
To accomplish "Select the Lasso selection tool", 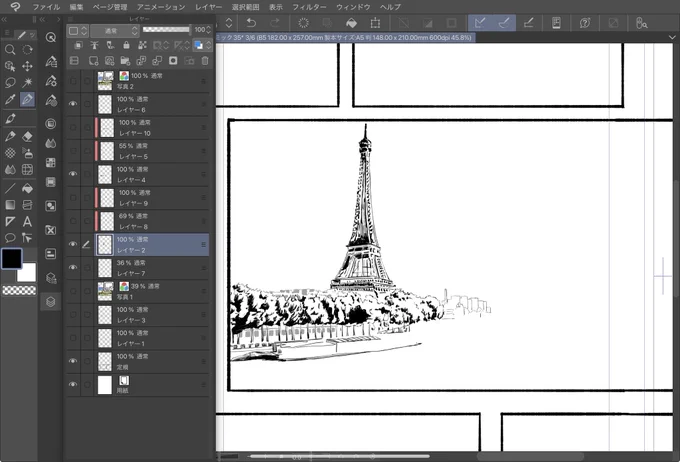I will click(10, 82).
